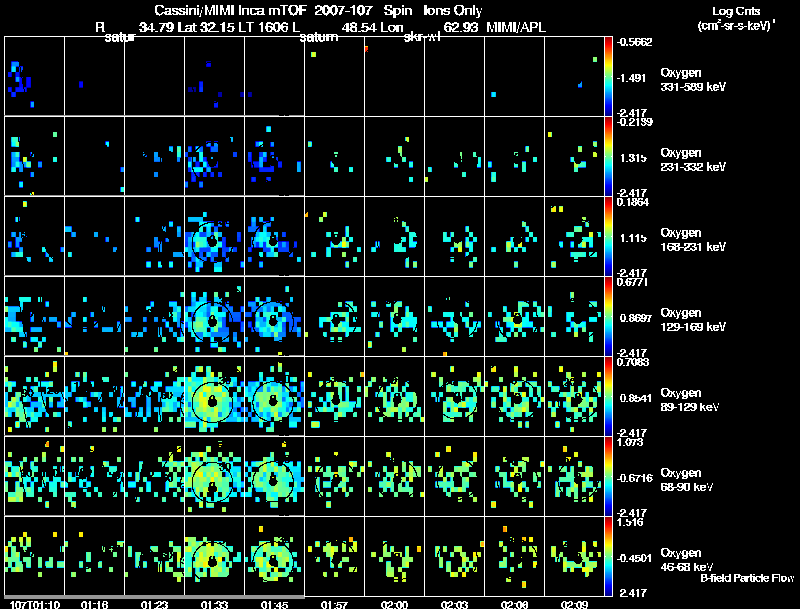
Task: Click the color bar for the 68-90 keV row
Action: (608, 476)
